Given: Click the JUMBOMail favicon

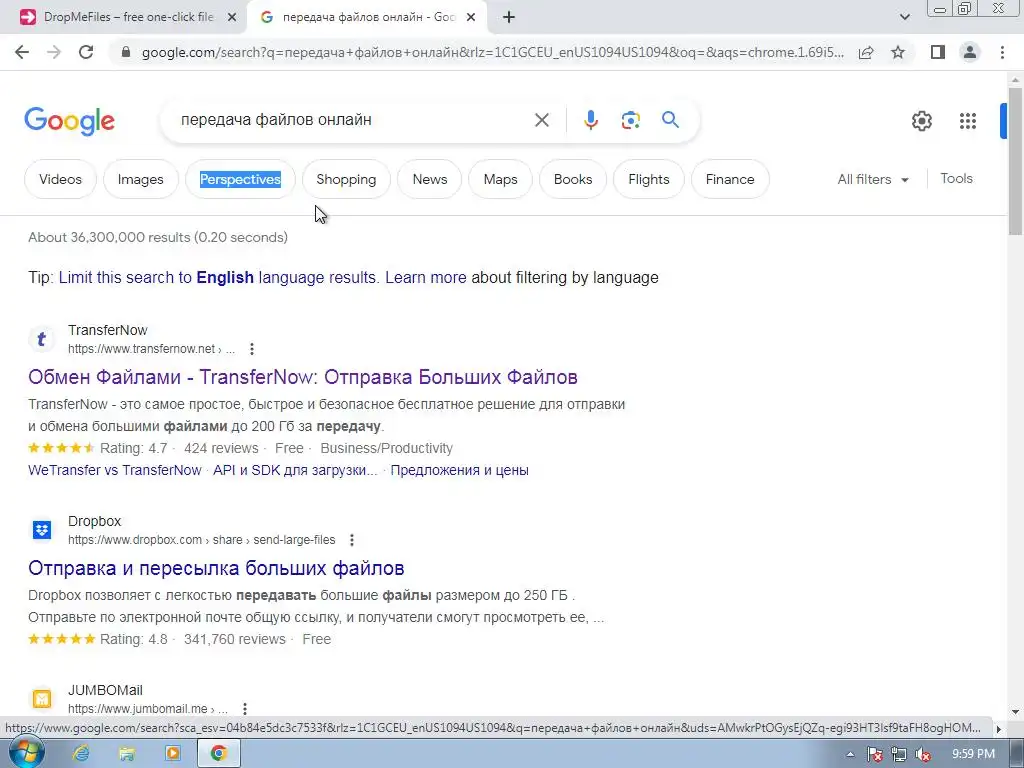Looking at the screenshot, I should pyautogui.click(x=42, y=699).
